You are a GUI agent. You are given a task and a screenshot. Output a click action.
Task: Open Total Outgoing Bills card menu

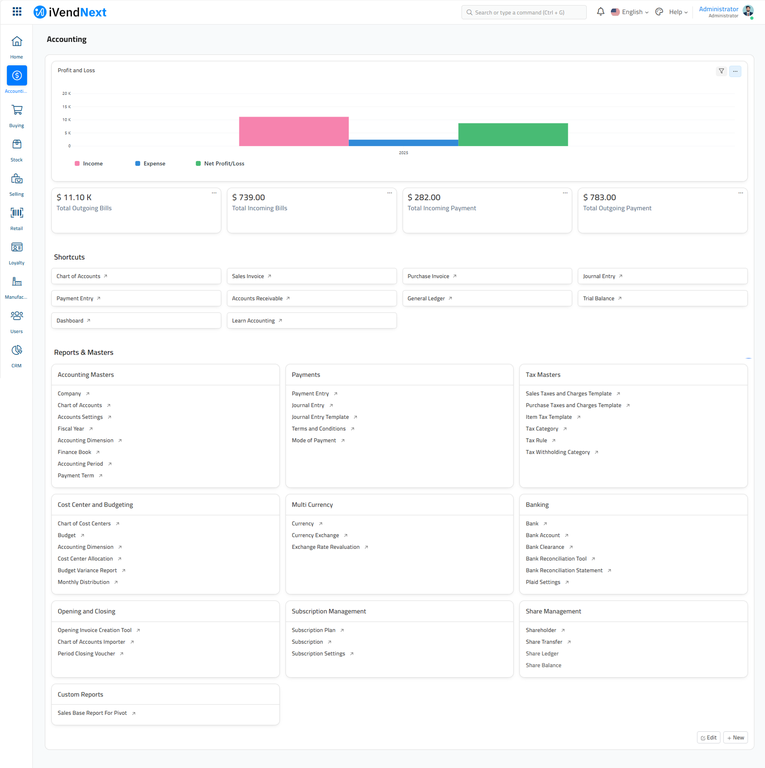click(x=214, y=193)
